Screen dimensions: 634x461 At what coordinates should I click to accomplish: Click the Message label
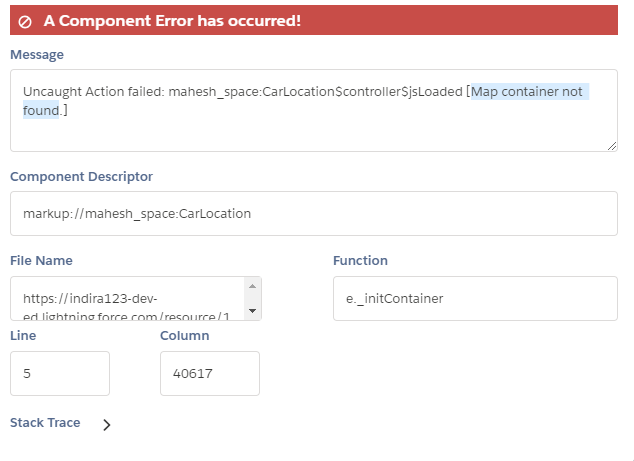37,55
